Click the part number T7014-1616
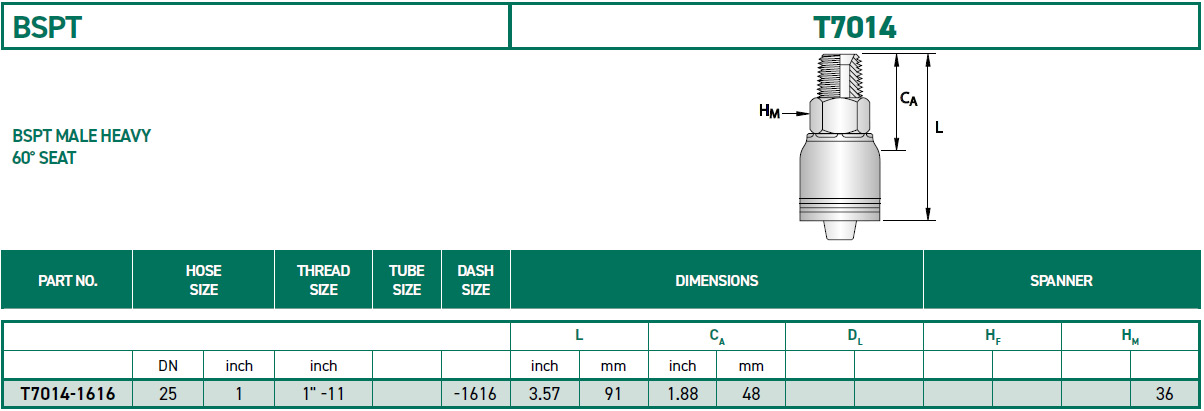Image resolution: width=1204 pixels, height=411 pixels. (67, 394)
